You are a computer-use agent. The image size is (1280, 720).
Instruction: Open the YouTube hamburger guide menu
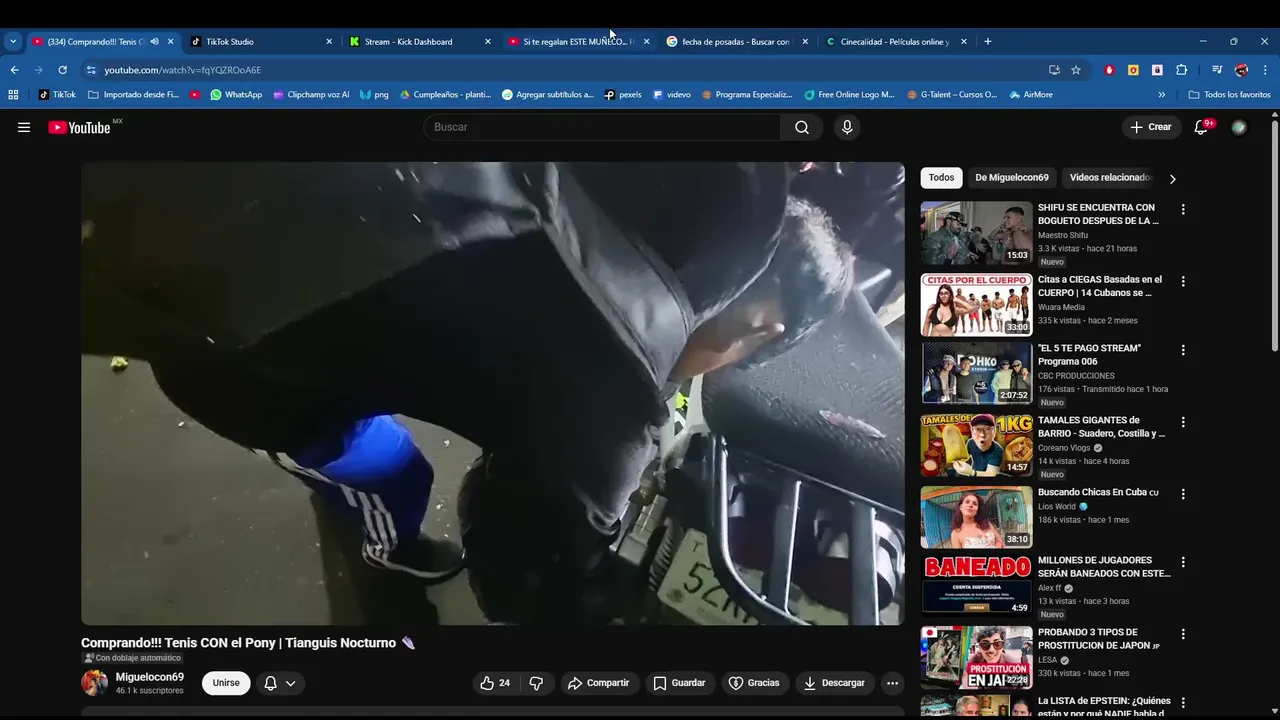[x=24, y=127]
